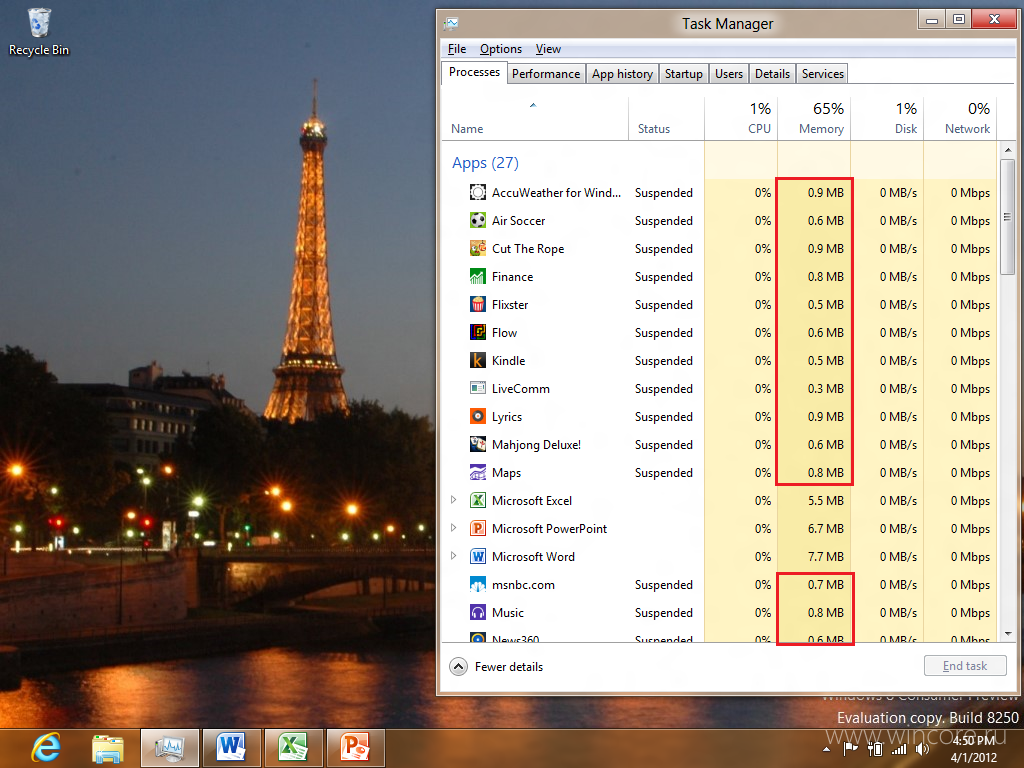Image resolution: width=1024 pixels, height=768 pixels.
Task: Click the volume speaker tray icon
Action: coord(923,749)
